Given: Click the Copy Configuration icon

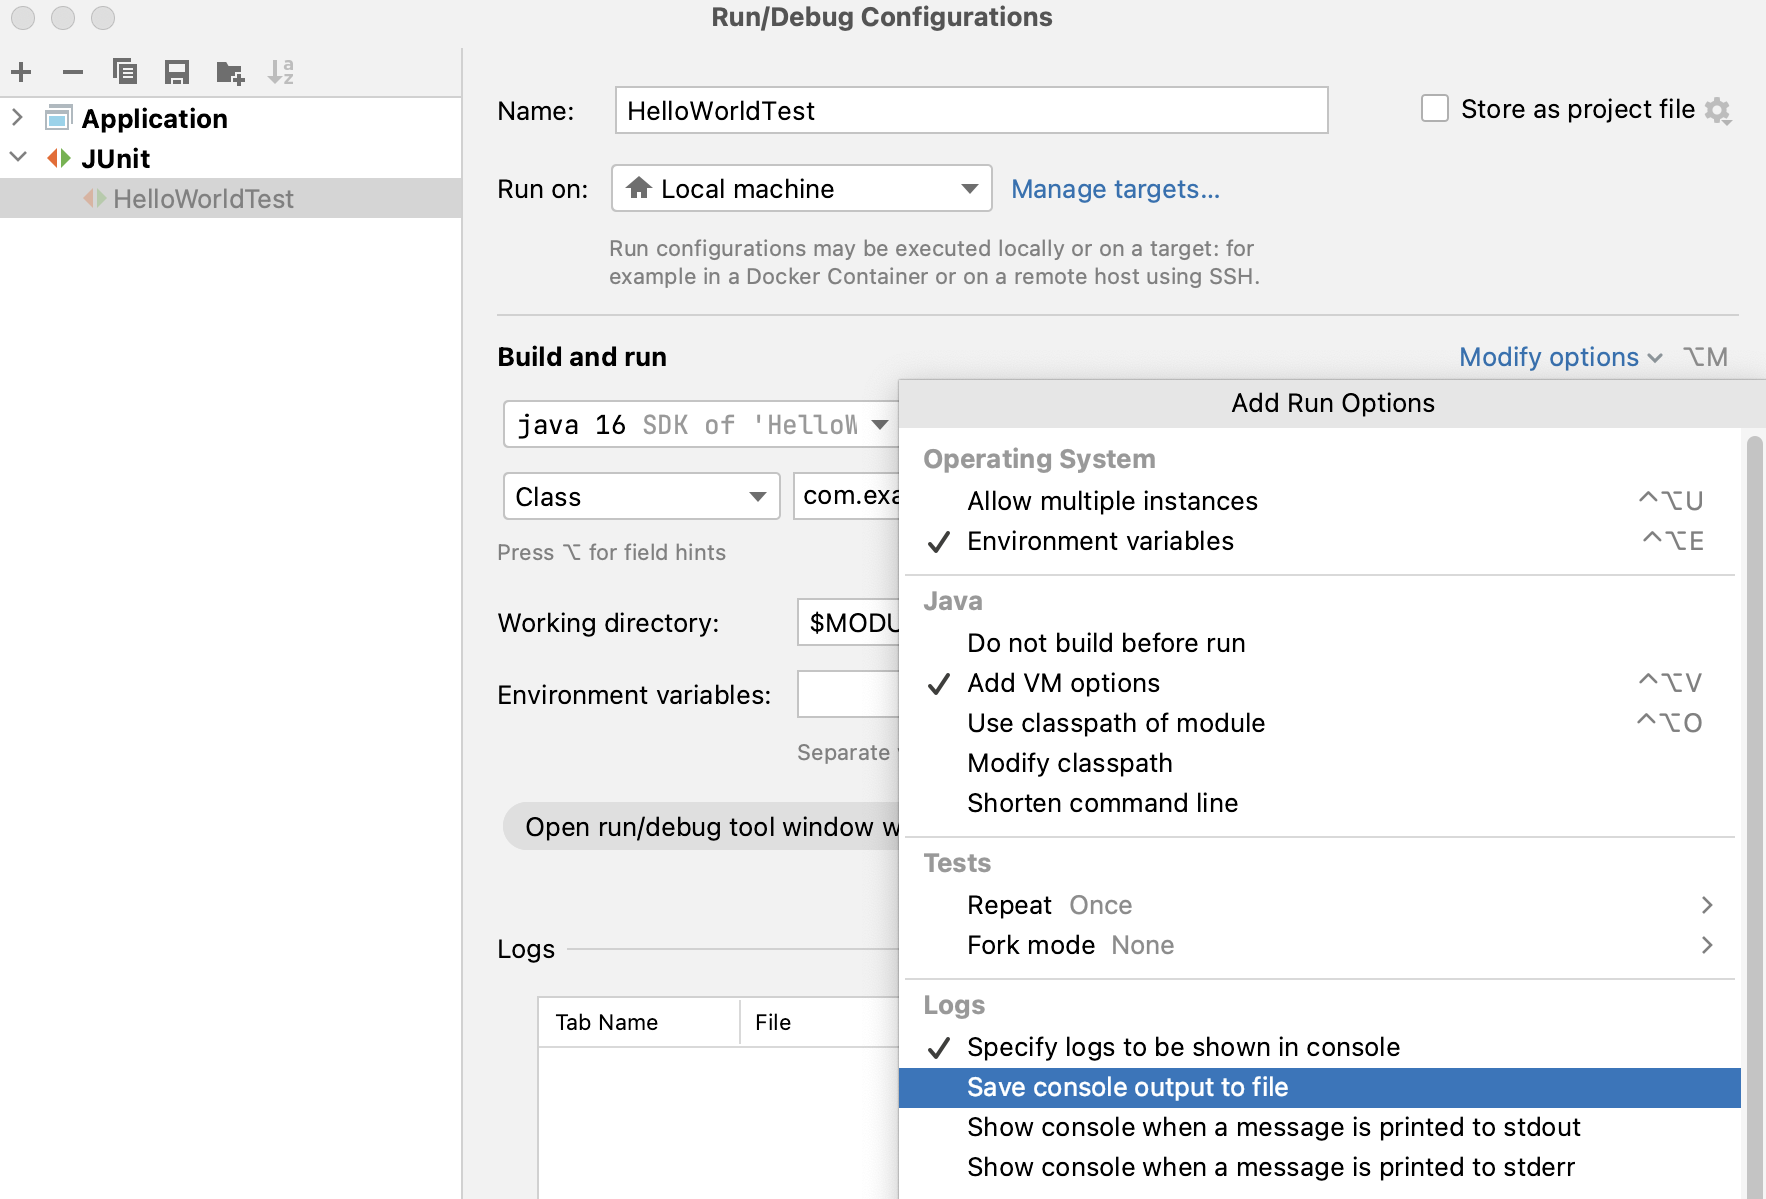Looking at the screenshot, I should point(125,72).
